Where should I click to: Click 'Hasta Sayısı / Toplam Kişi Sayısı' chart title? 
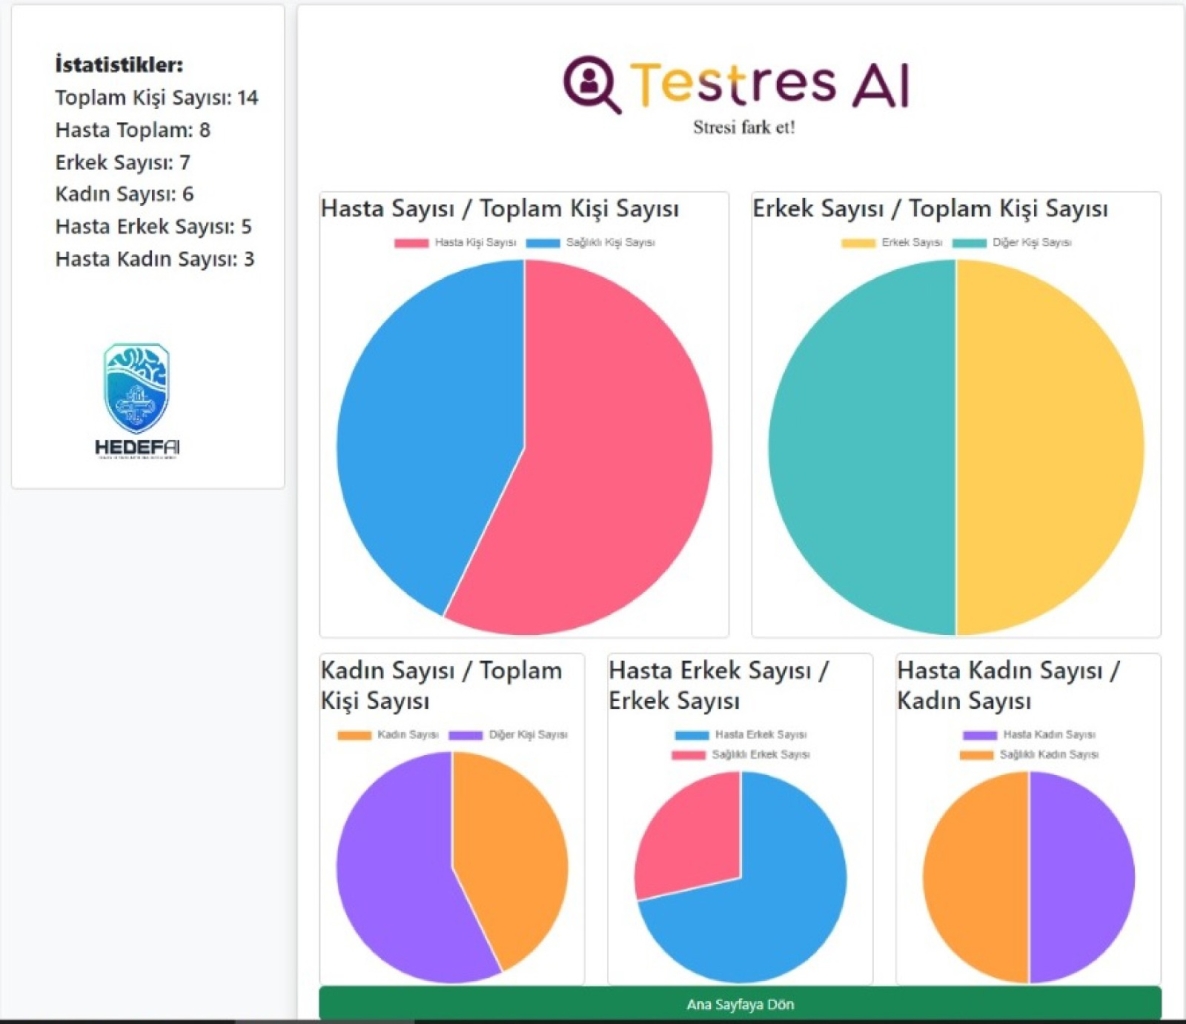click(499, 209)
